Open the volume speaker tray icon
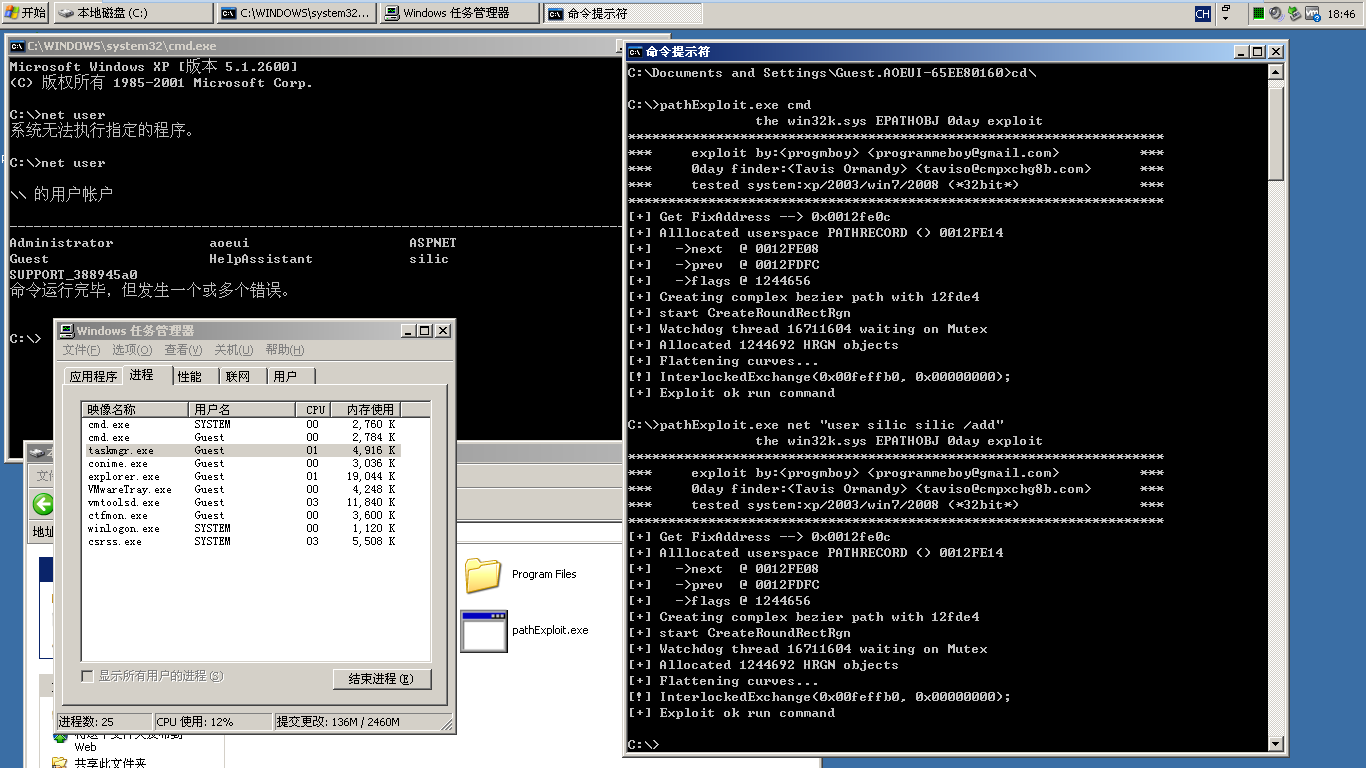The height and width of the screenshot is (768, 1366). (x=1275, y=13)
